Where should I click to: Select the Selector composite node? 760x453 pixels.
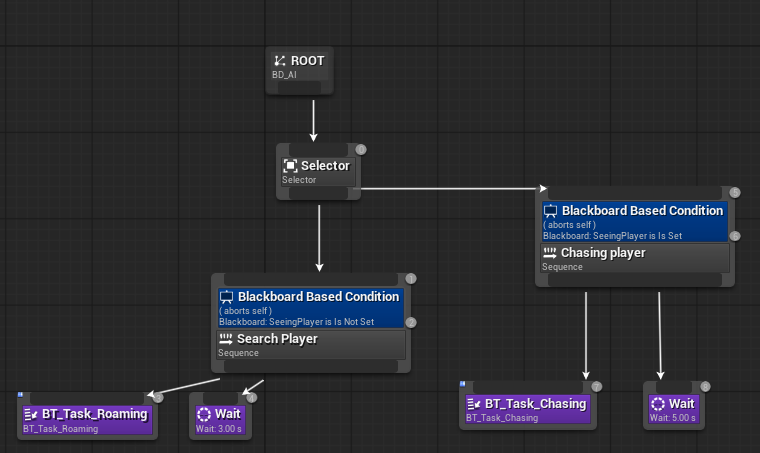point(318,172)
